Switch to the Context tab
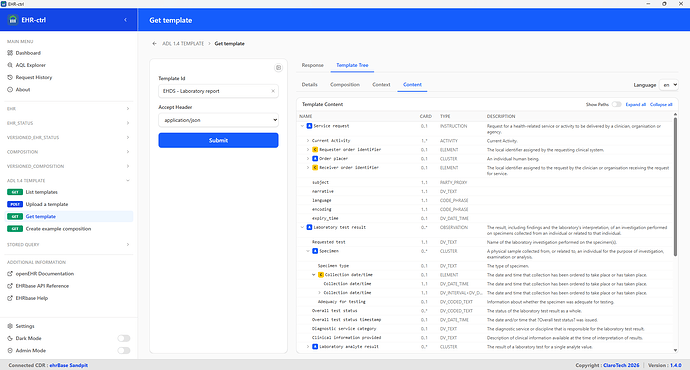 click(x=381, y=84)
